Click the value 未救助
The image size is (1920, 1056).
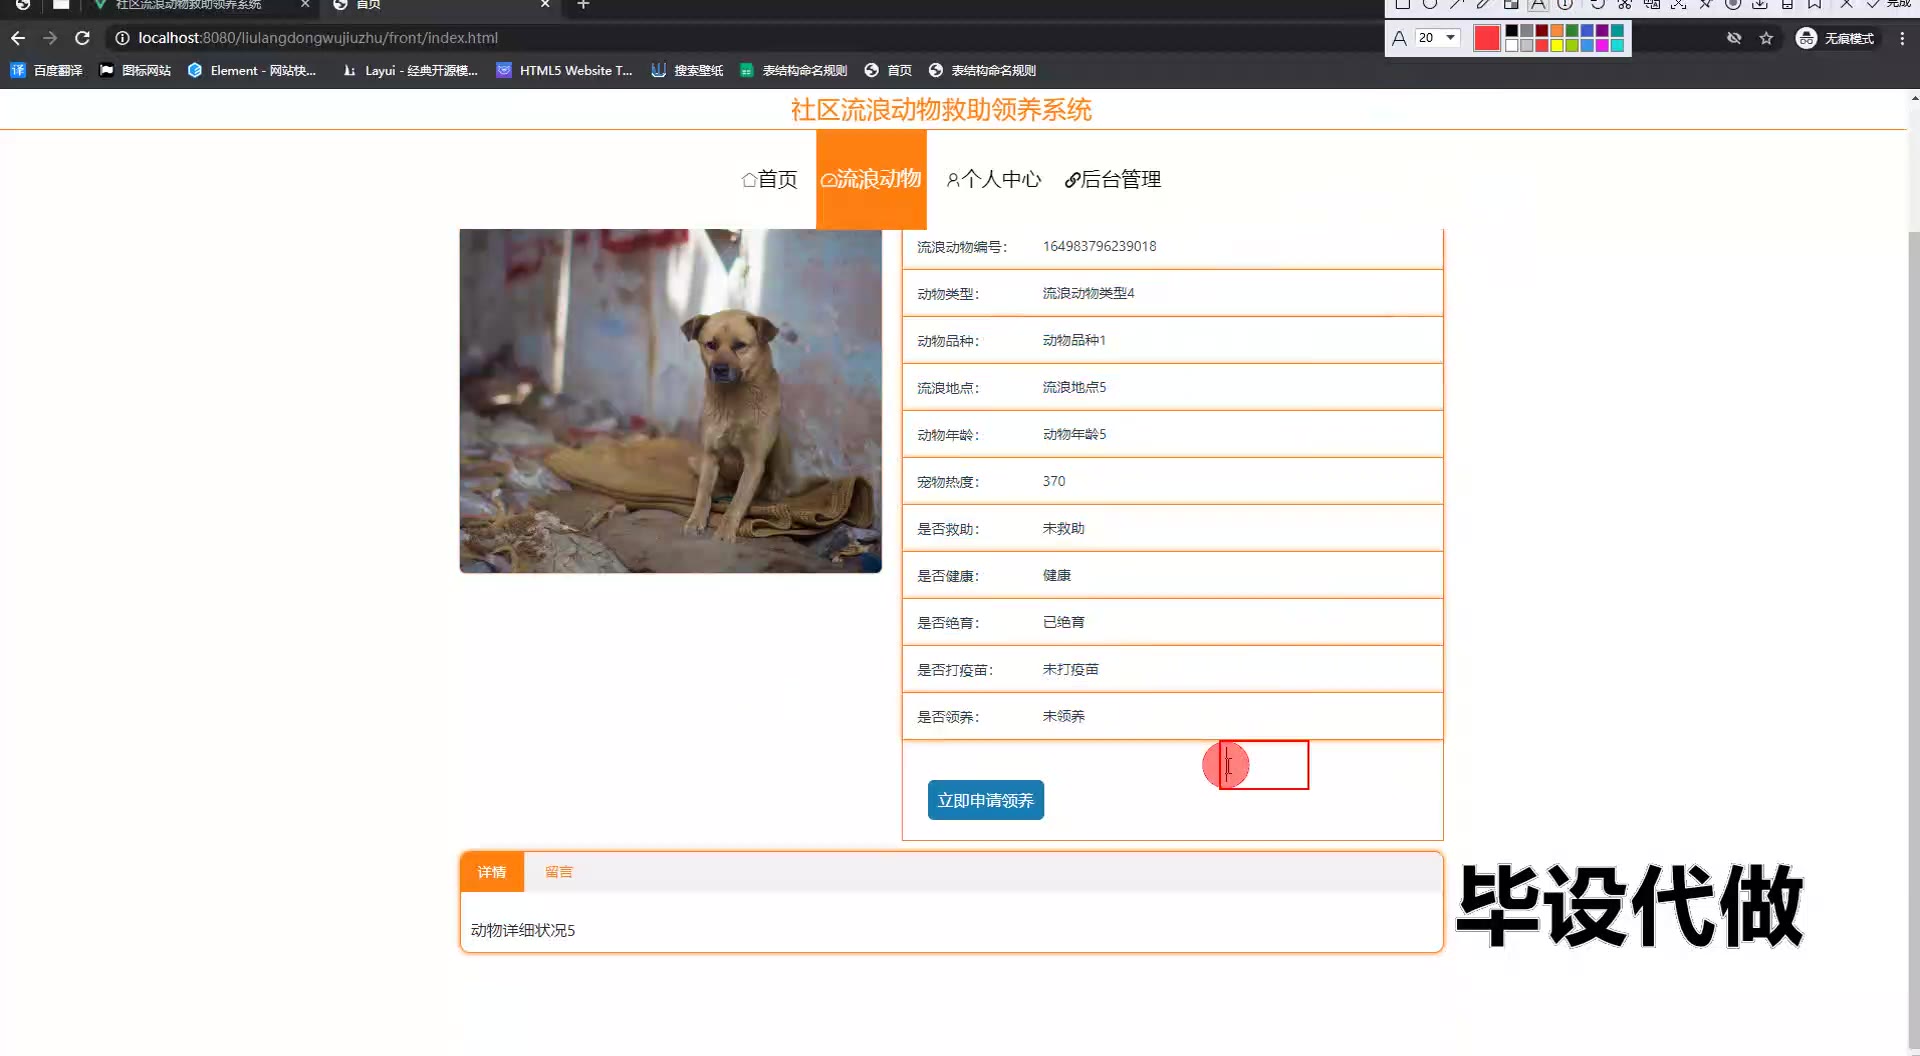(1063, 528)
